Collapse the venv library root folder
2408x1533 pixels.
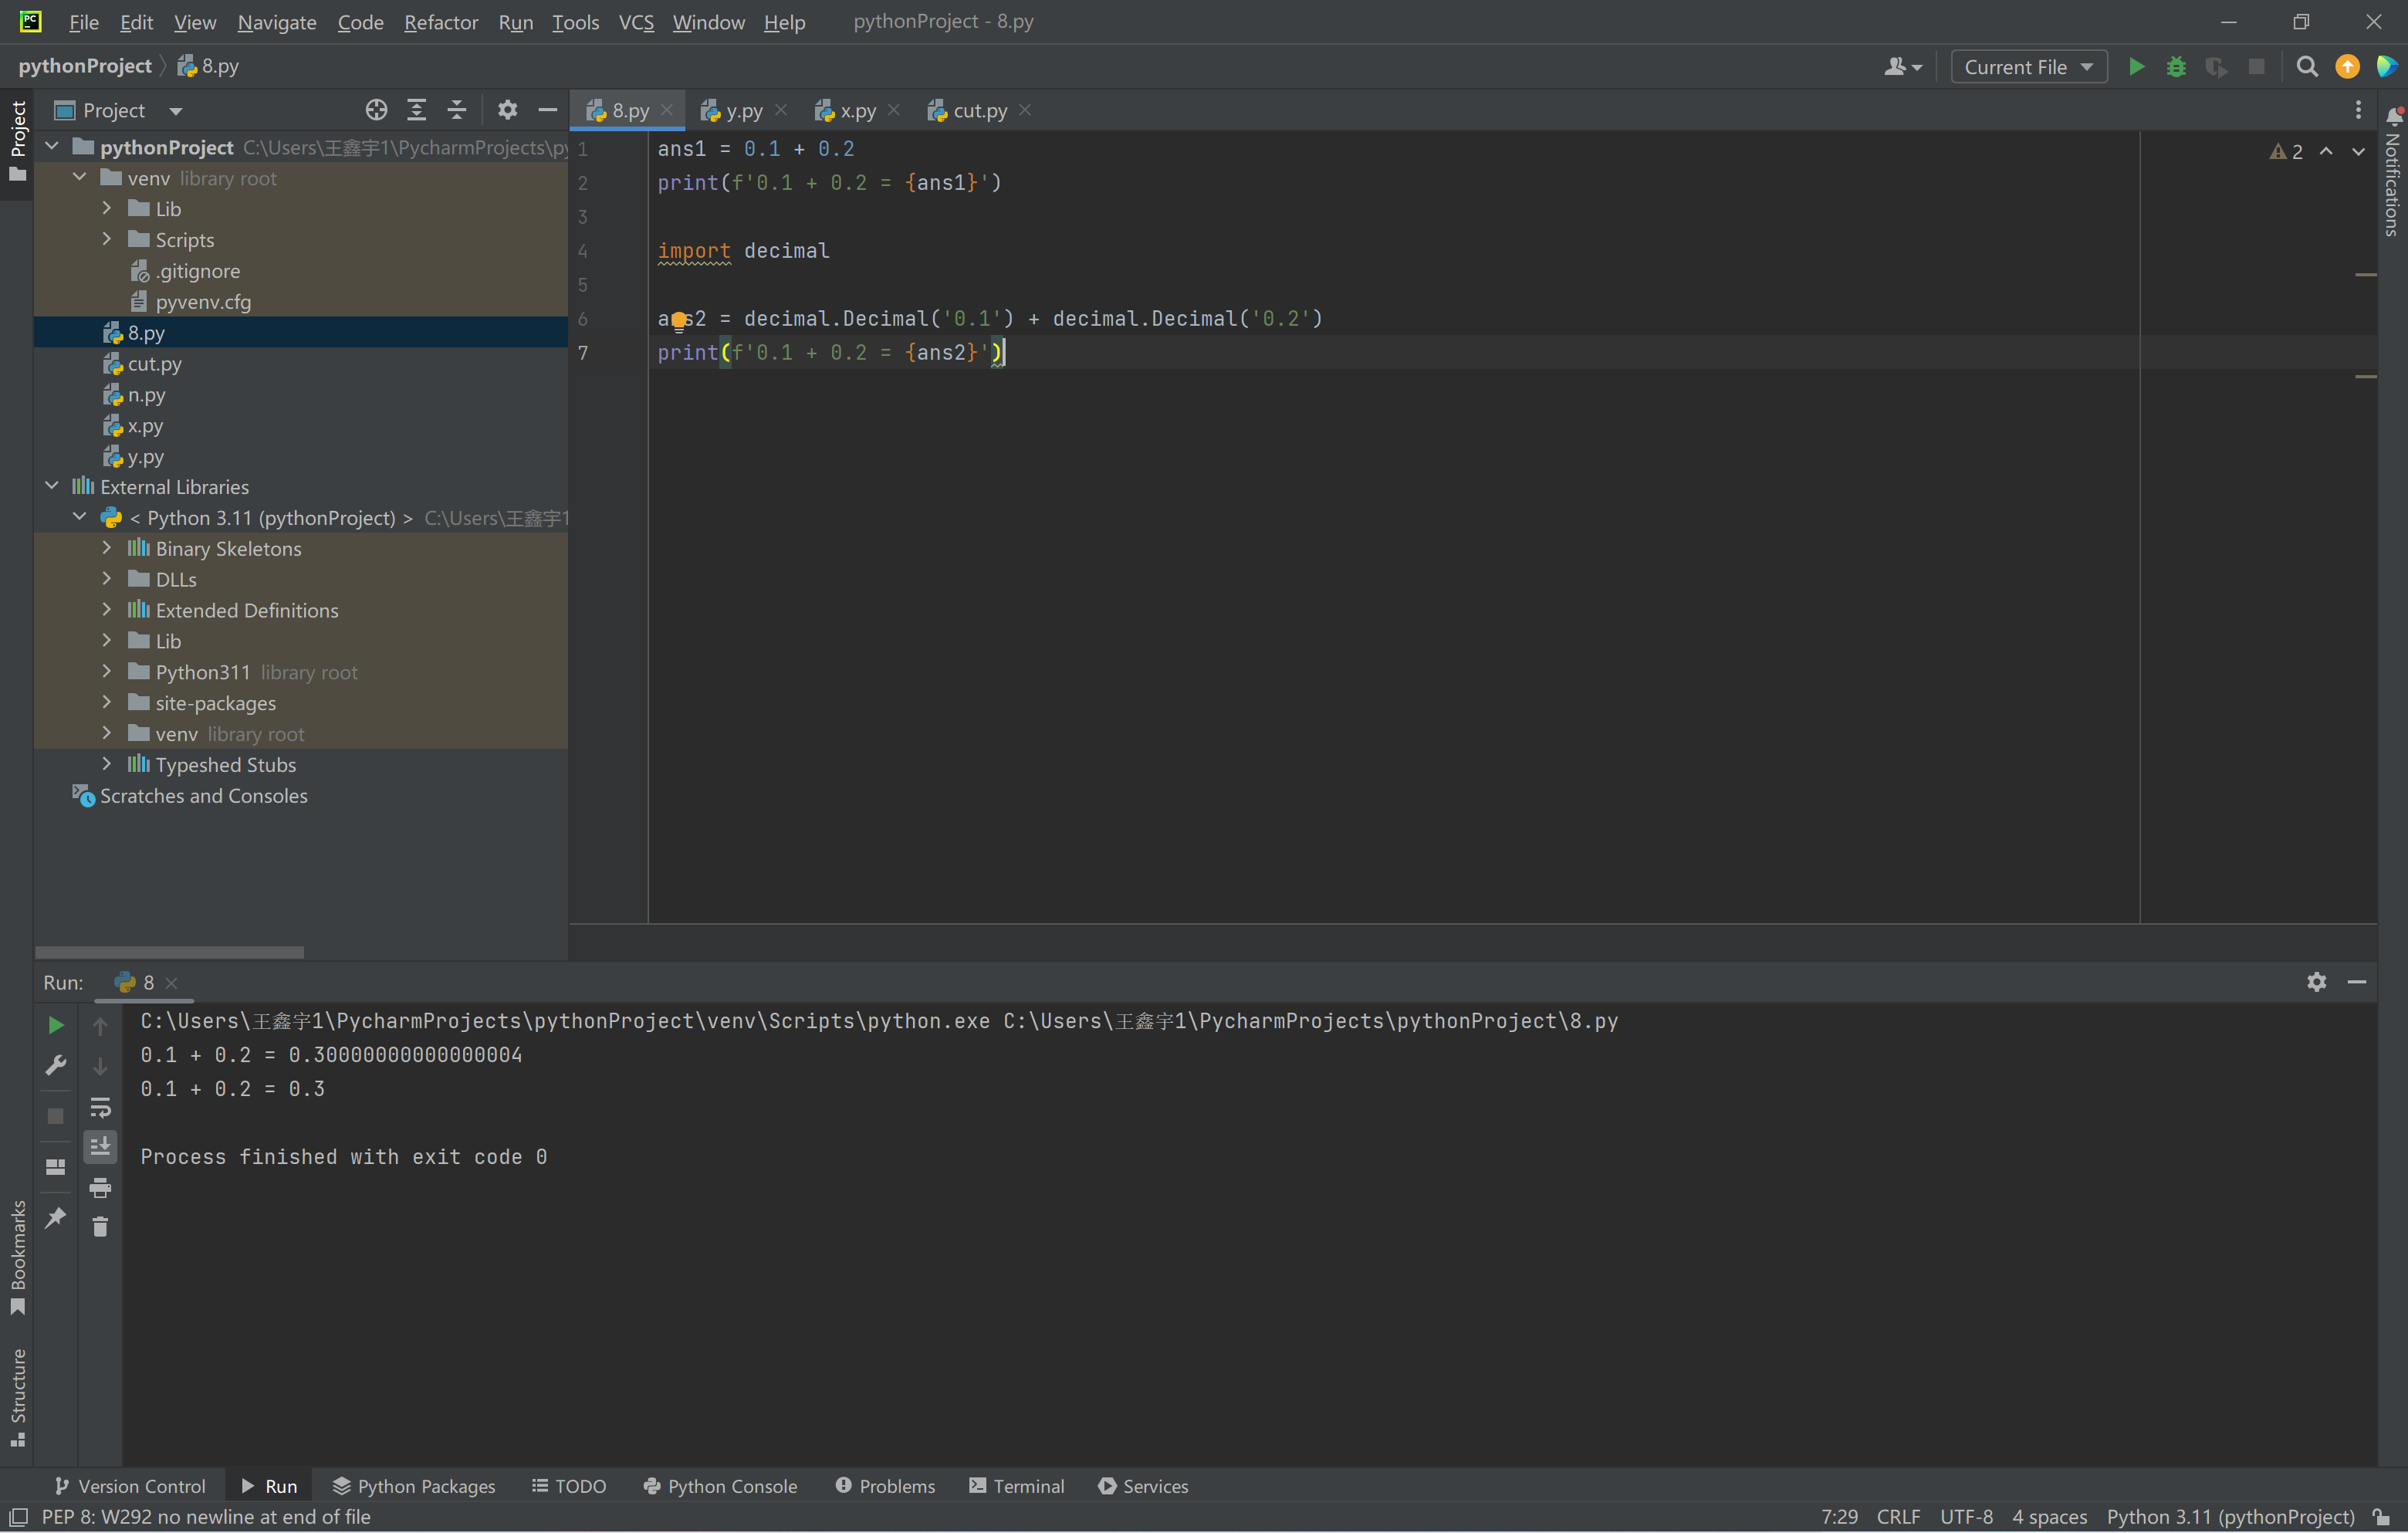[80, 178]
